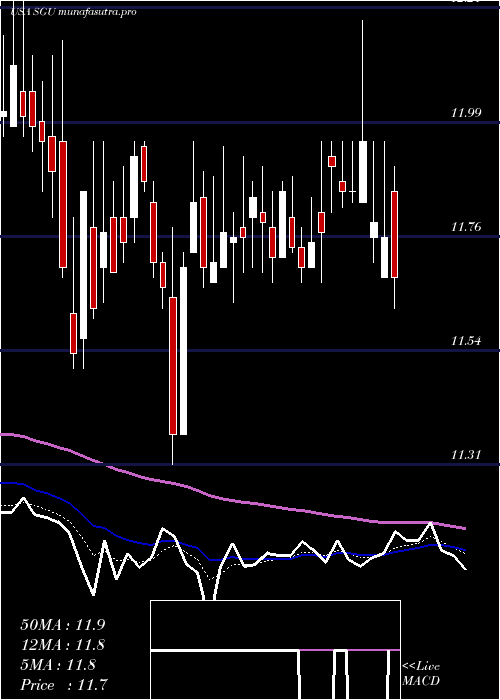
Task: Click the 'Price : 11.7' readout
Action: (x=63, y=684)
